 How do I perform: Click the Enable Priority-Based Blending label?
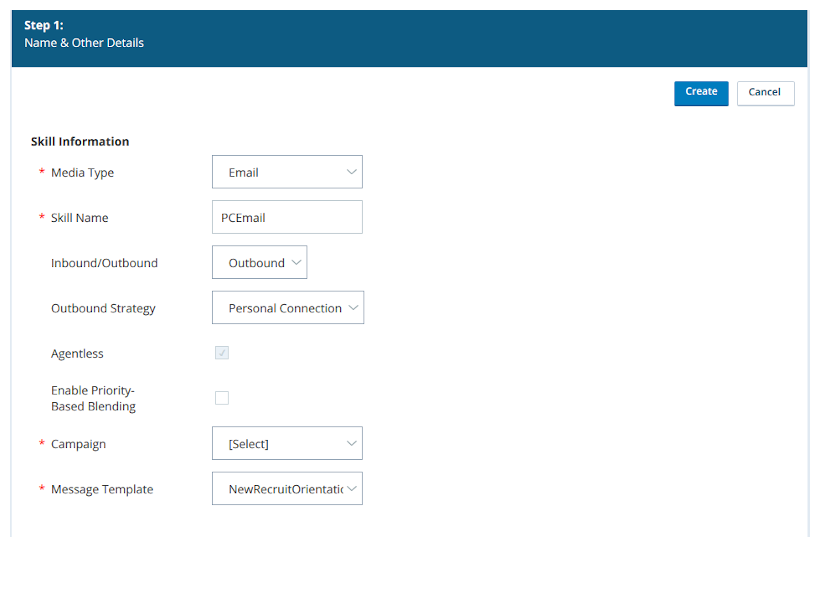coord(93,398)
